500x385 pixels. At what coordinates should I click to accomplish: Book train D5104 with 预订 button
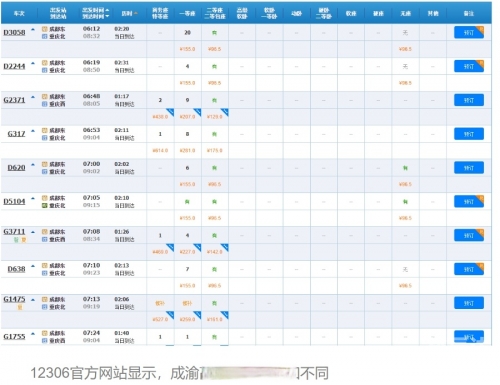(x=469, y=202)
